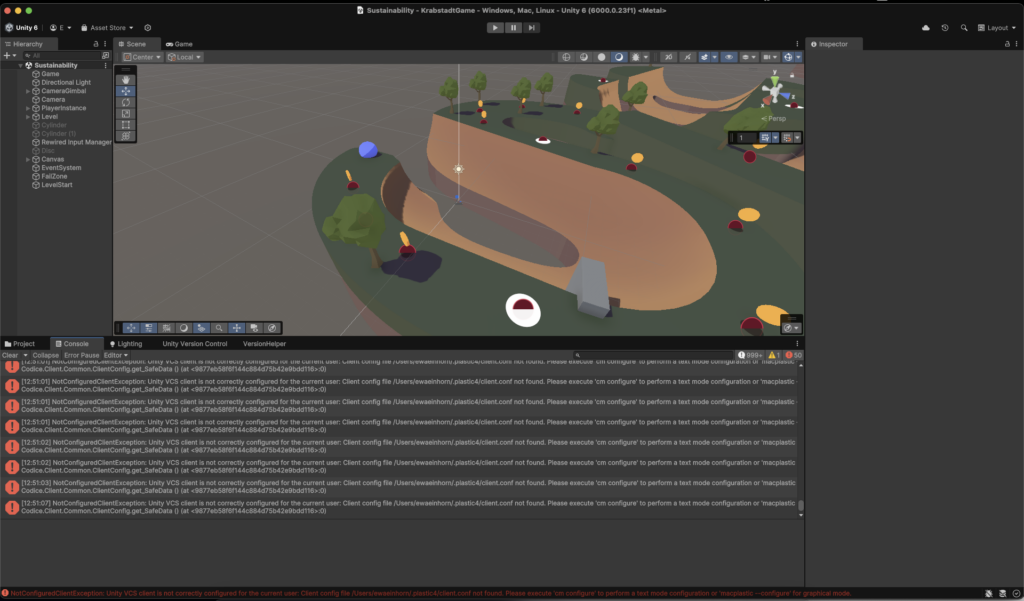Toggle error message filter showing 50

pyautogui.click(x=793, y=355)
